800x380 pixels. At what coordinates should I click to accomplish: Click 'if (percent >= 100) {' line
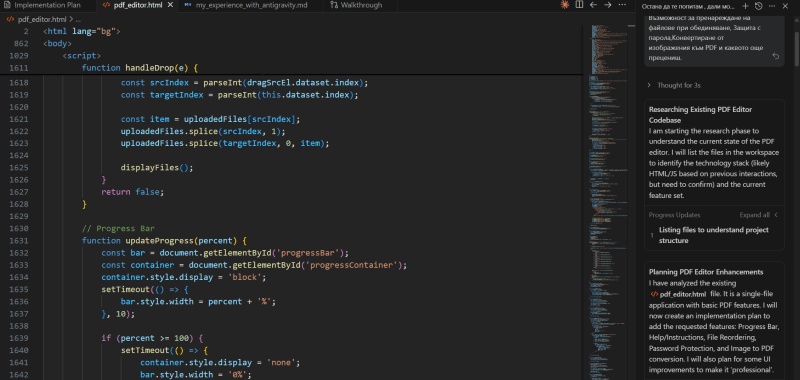152,338
